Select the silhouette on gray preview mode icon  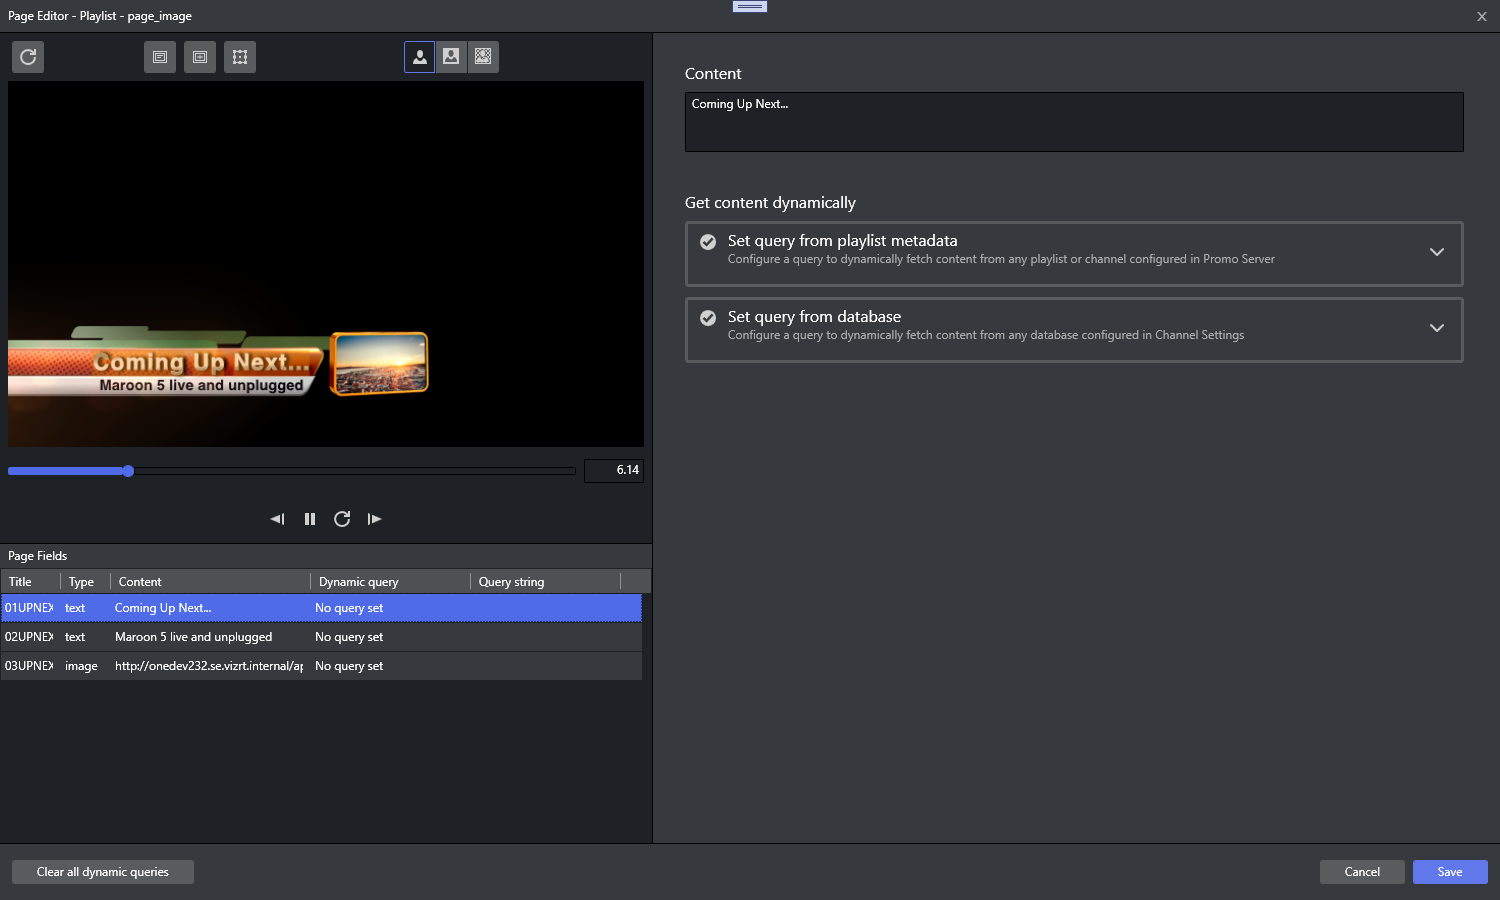point(452,57)
